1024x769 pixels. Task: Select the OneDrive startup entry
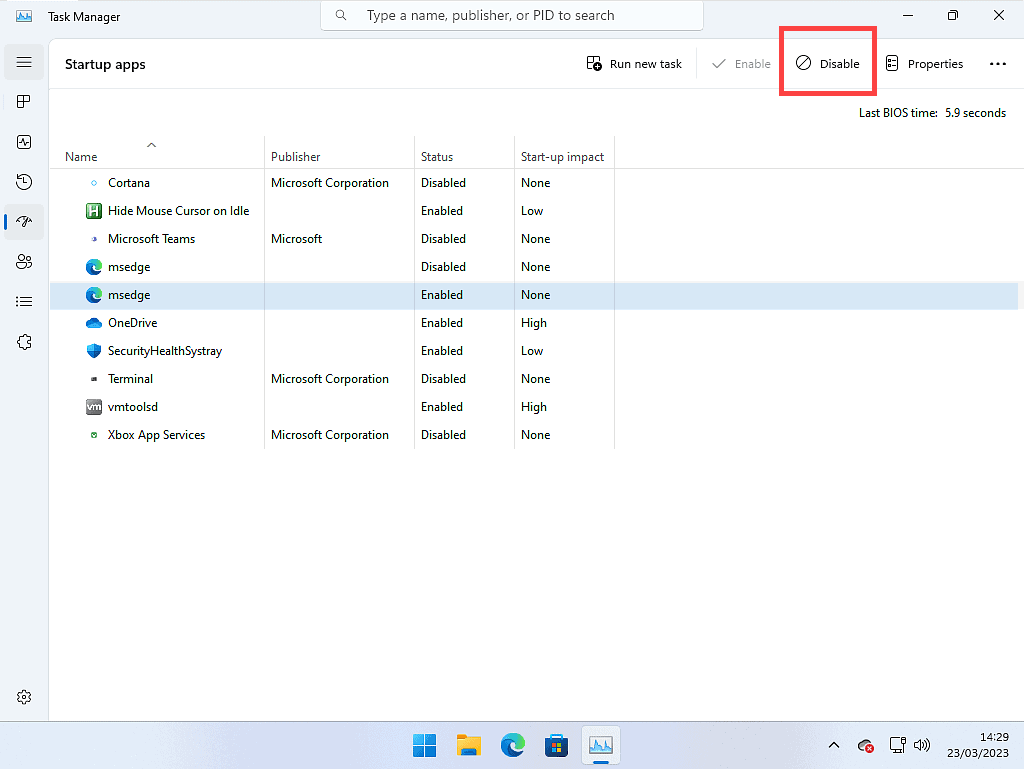click(x=133, y=323)
